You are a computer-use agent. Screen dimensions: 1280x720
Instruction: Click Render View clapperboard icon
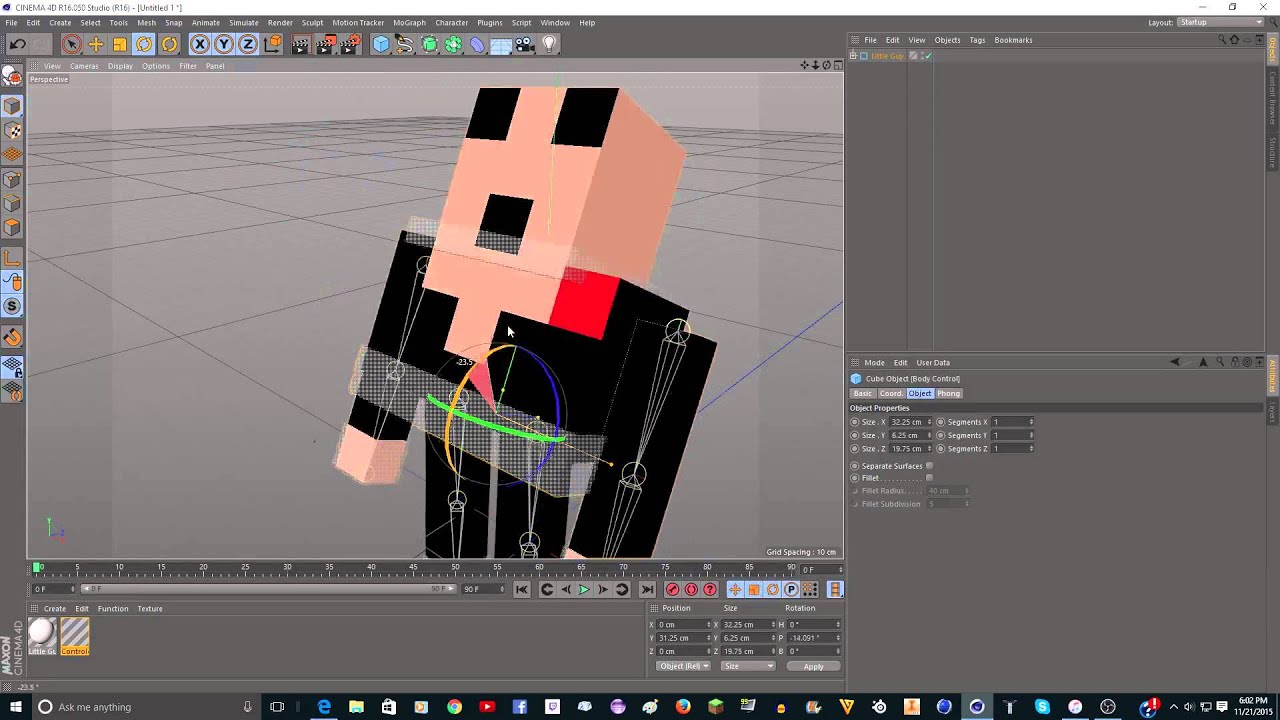301,44
